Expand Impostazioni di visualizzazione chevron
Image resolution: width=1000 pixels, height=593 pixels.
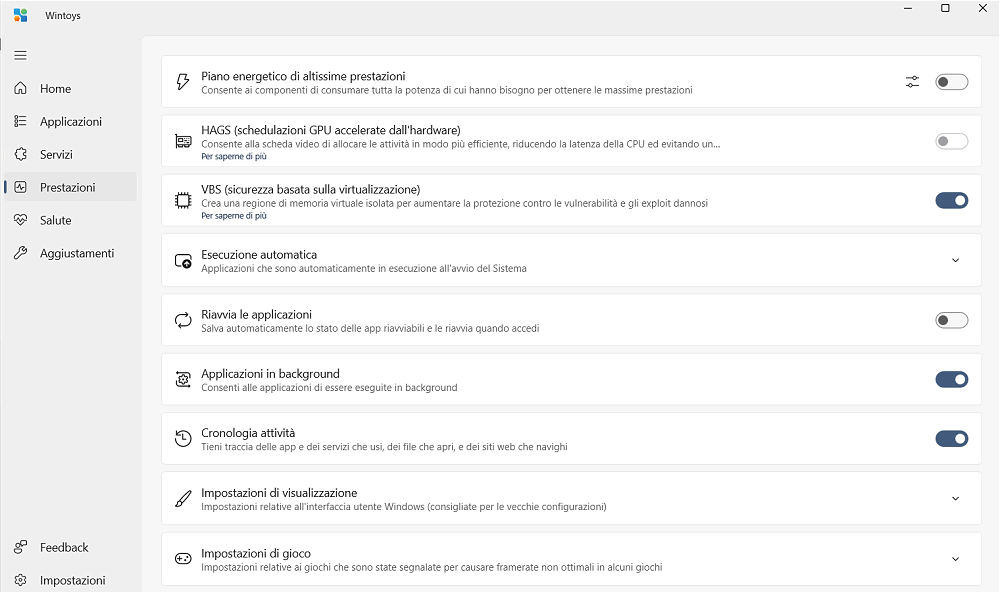(955, 498)
